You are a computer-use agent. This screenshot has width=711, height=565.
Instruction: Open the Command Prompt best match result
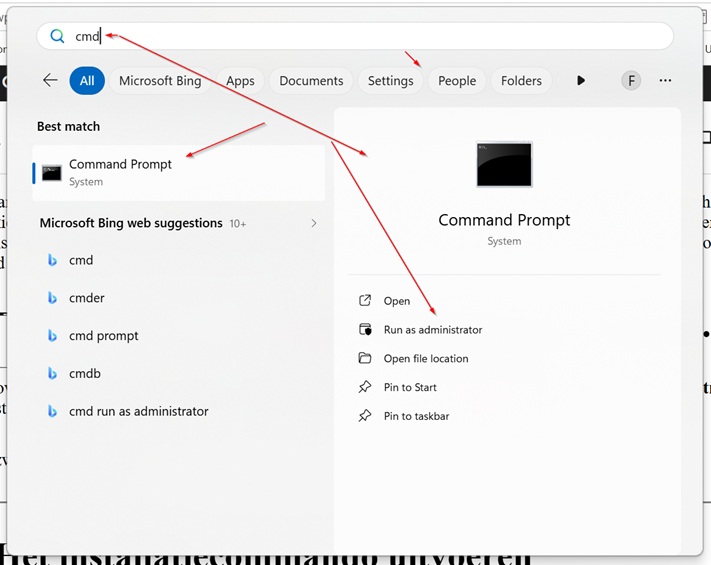(x=179, y=173)
